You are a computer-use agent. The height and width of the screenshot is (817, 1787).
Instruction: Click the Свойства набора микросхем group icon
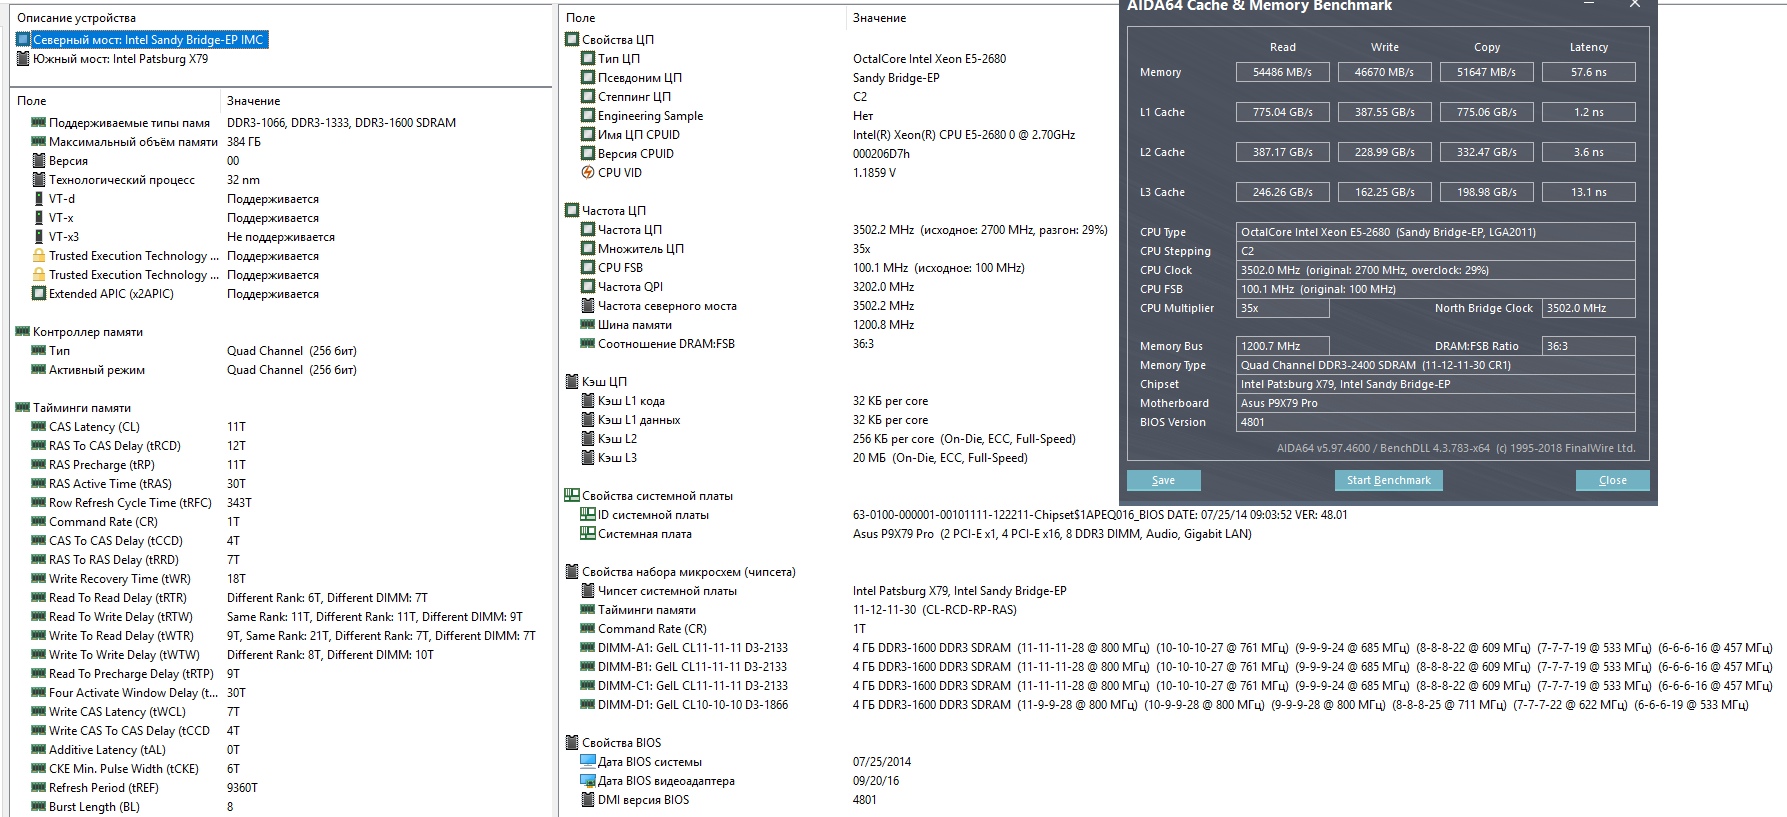(572, 572)
